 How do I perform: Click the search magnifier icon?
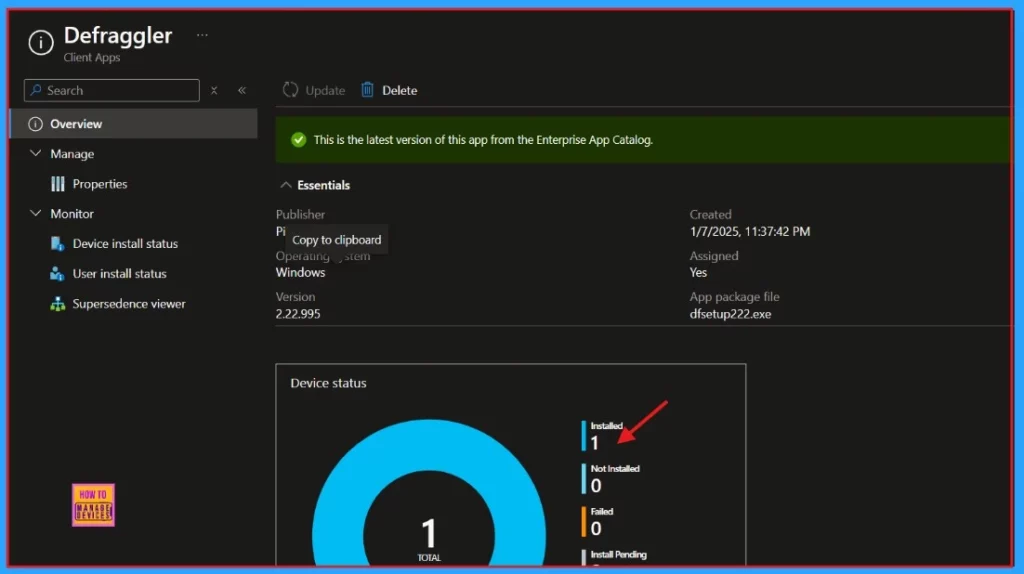click(36, 90)
